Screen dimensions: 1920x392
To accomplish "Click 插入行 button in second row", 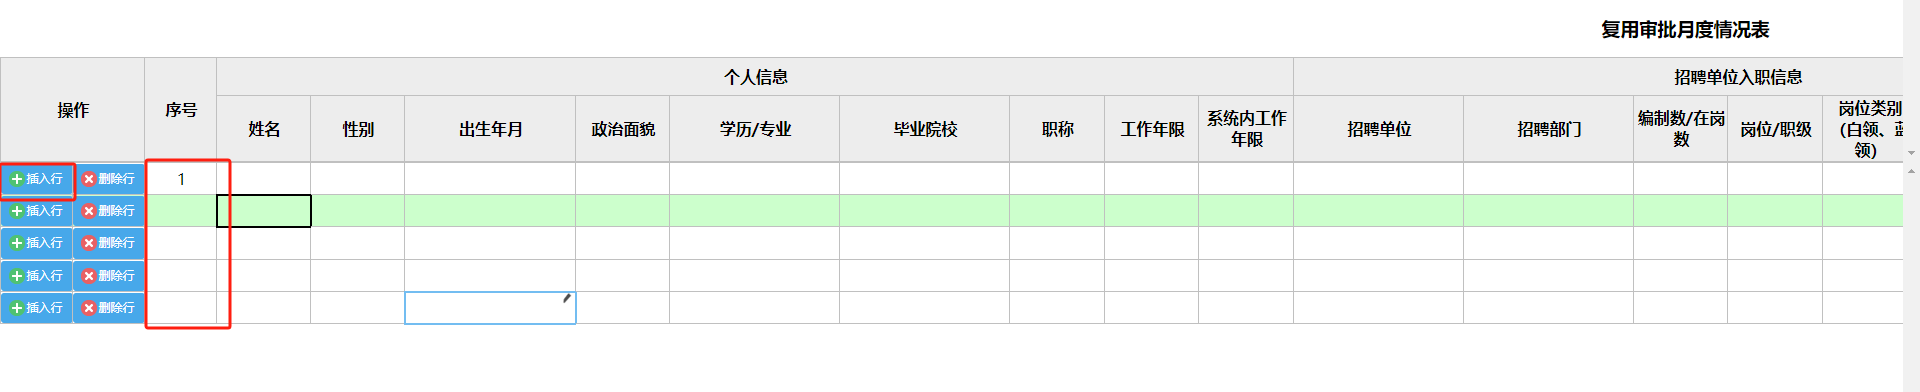I will tap(37, 211).
